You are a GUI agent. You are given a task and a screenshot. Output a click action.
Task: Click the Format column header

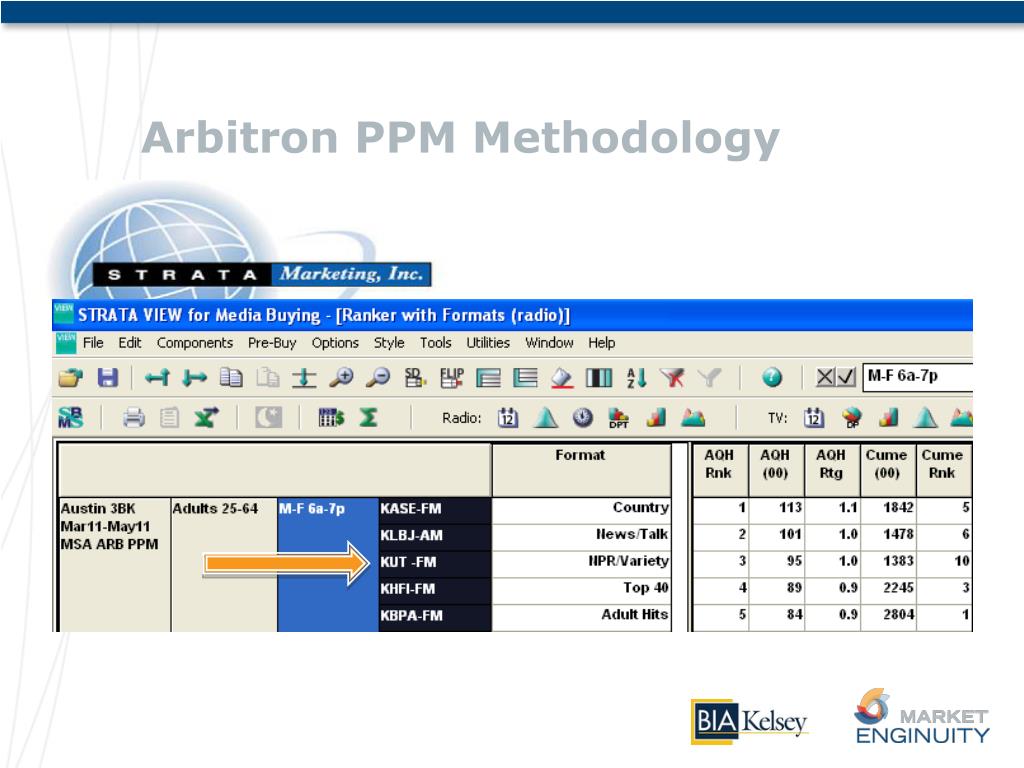click(581, 470)
